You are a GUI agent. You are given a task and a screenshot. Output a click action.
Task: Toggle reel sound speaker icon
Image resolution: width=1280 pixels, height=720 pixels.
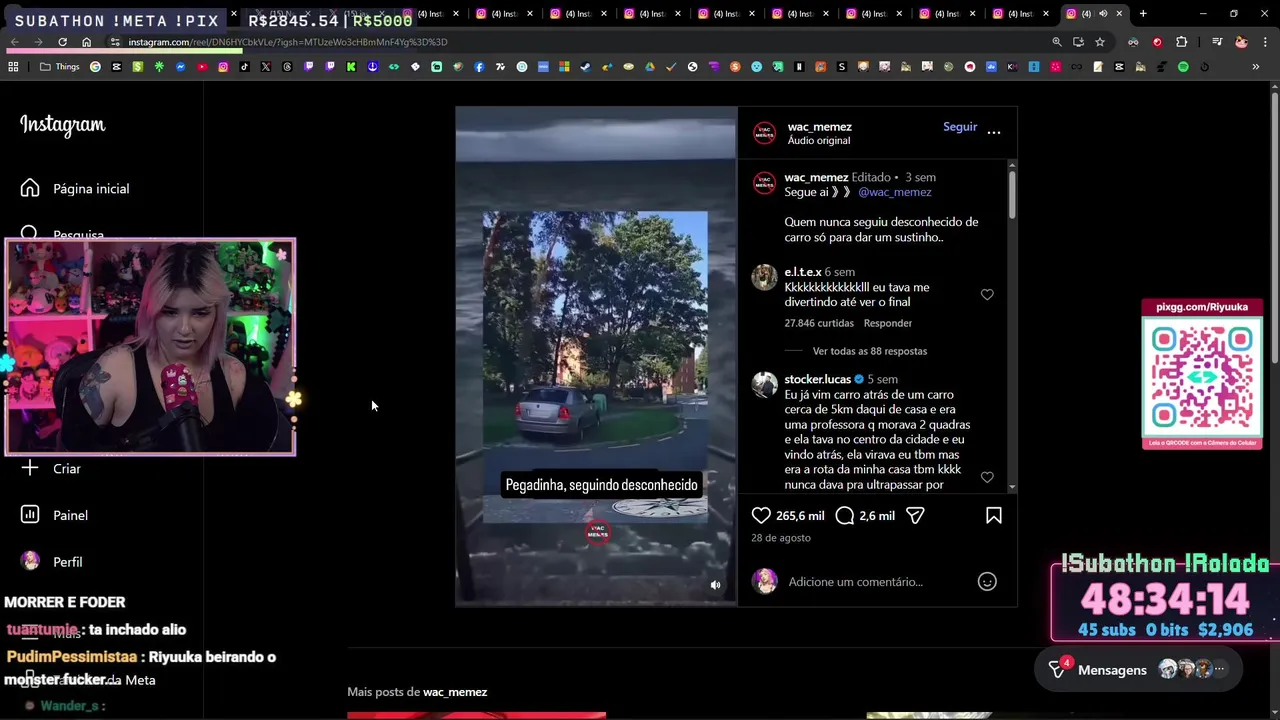pos(715,585)
